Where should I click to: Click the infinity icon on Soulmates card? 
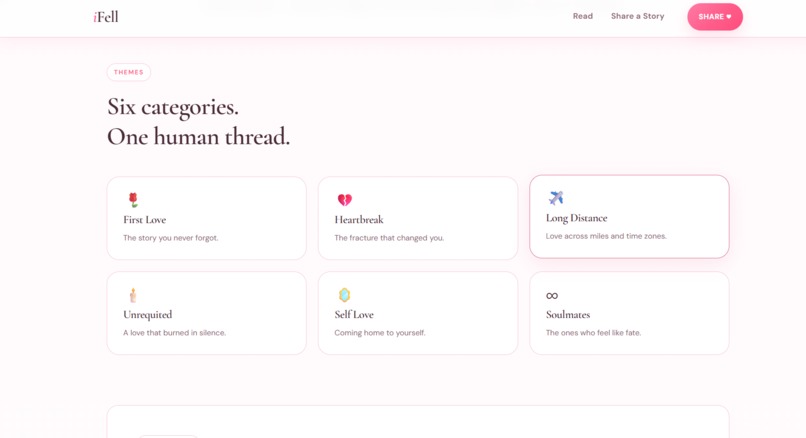click(552, 296)
